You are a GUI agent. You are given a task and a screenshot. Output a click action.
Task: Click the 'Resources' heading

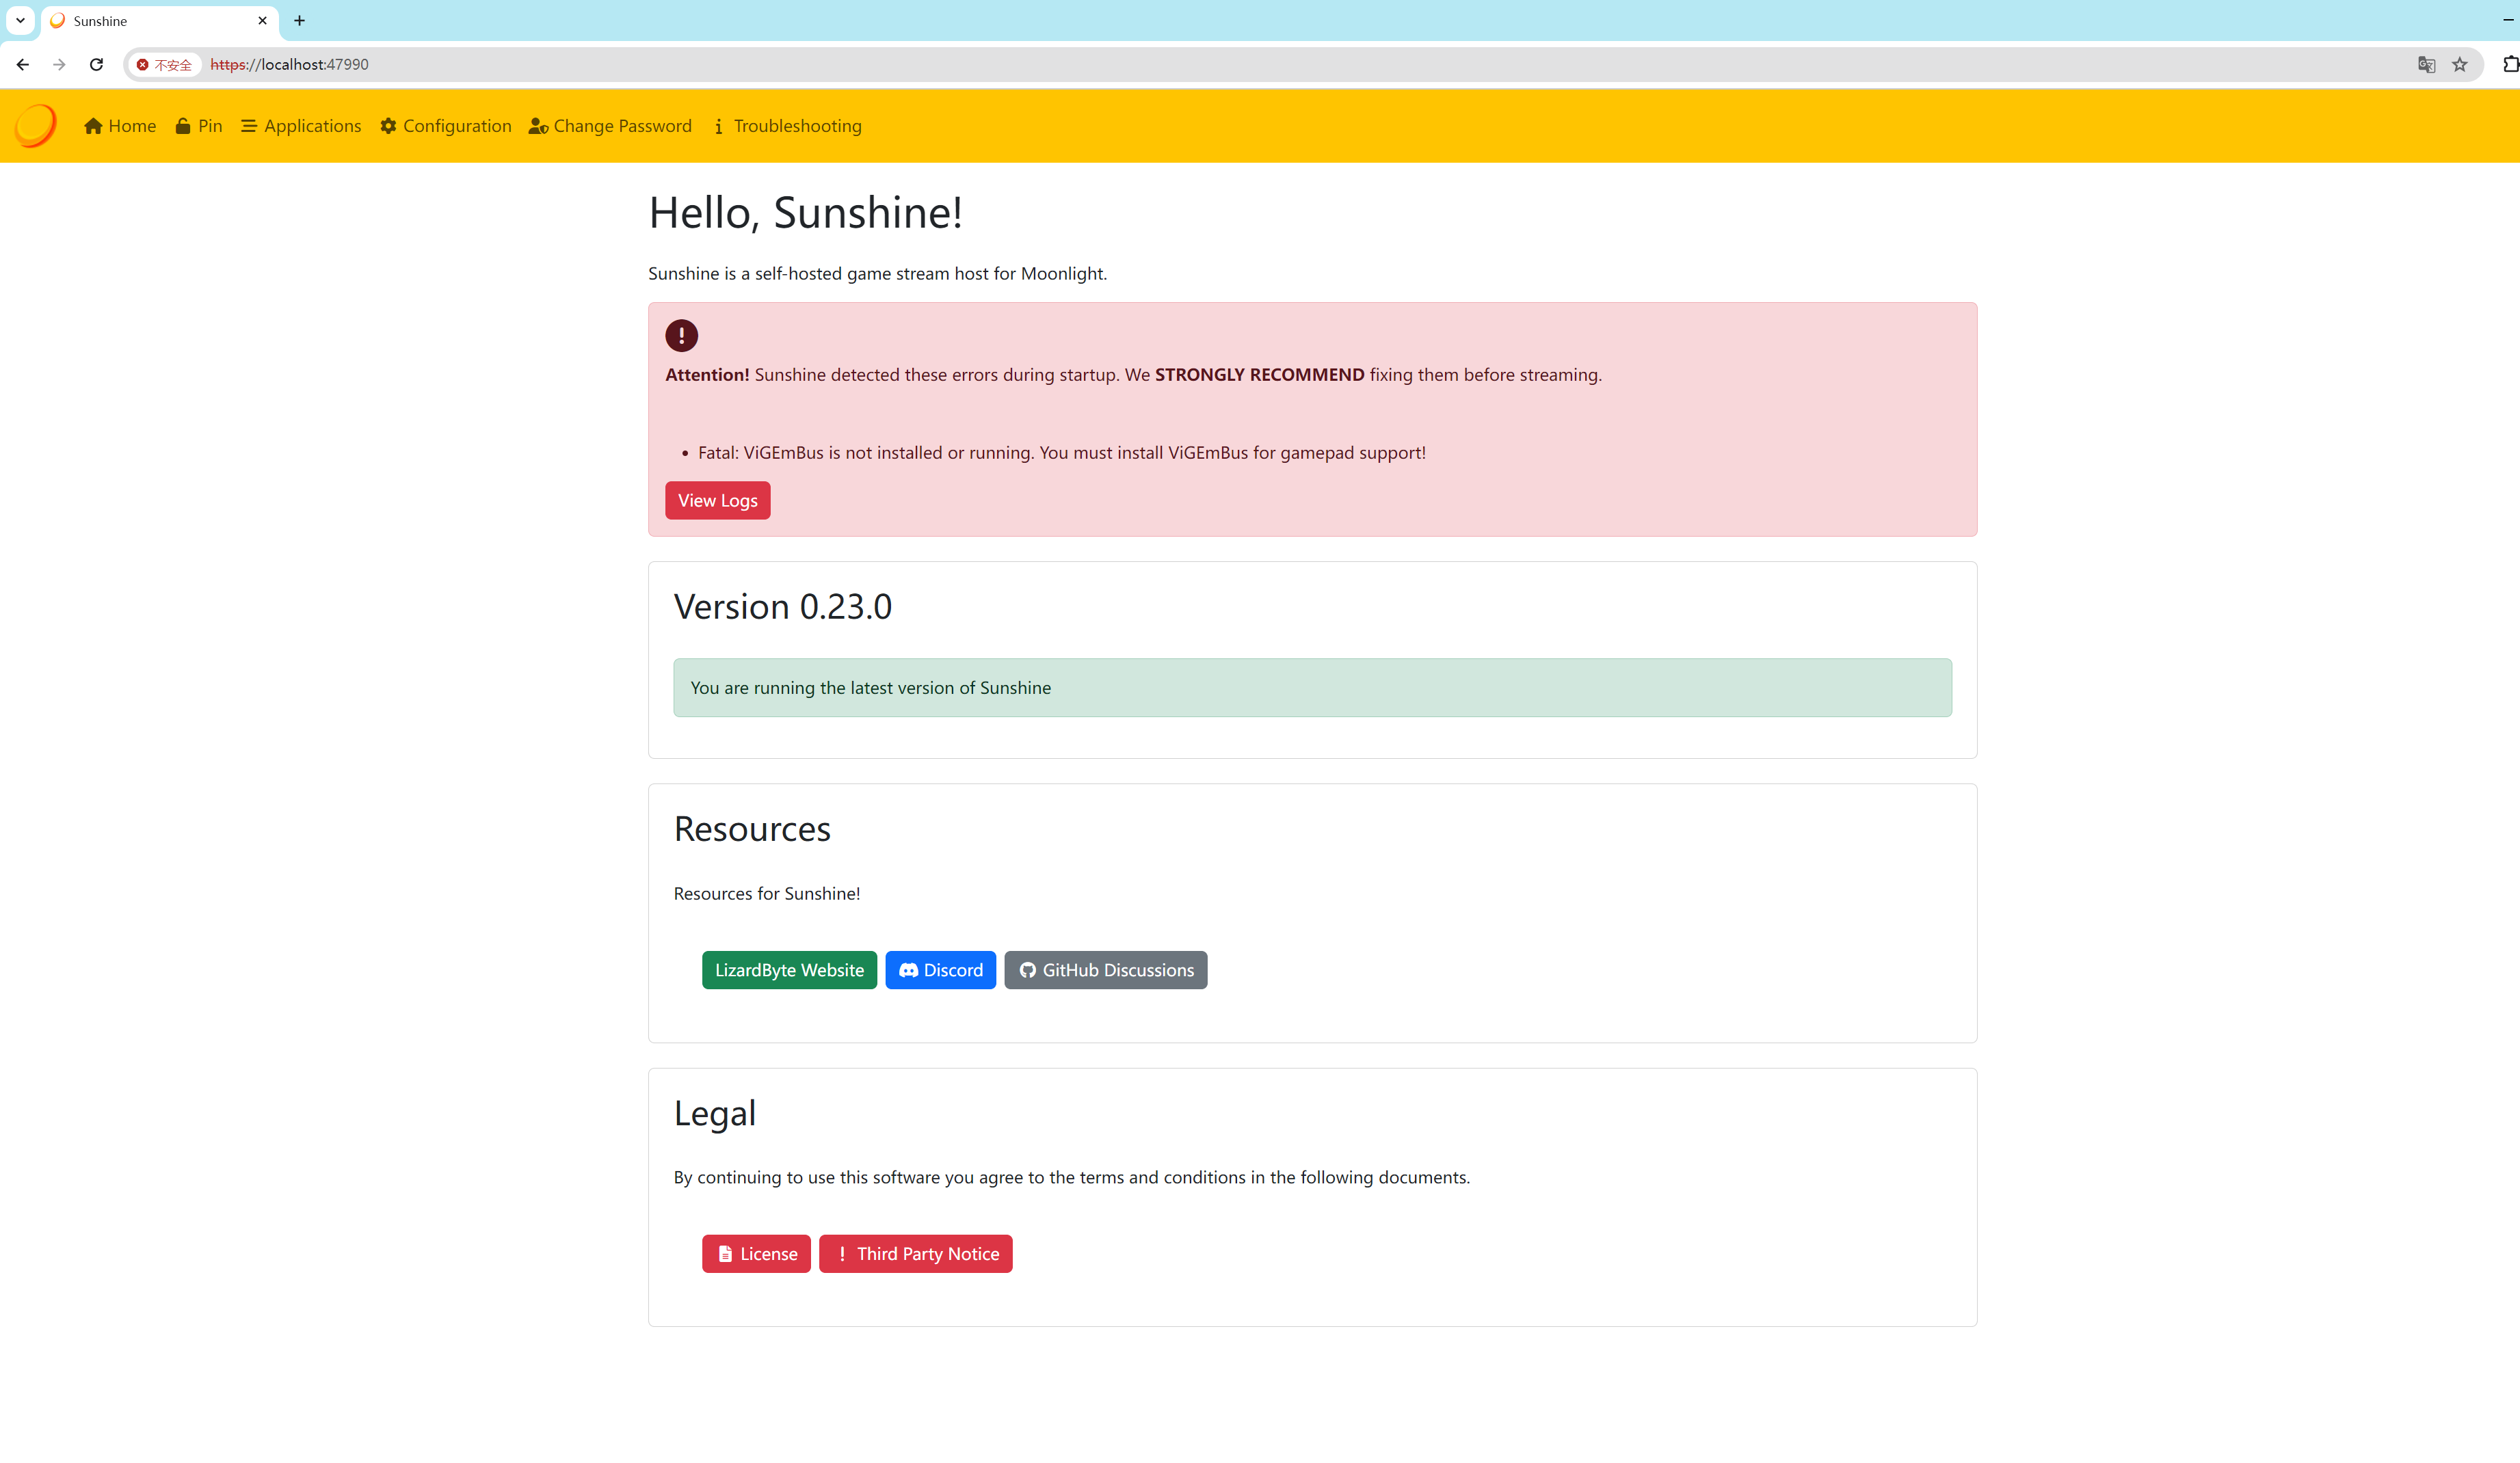tap(752, 829)
